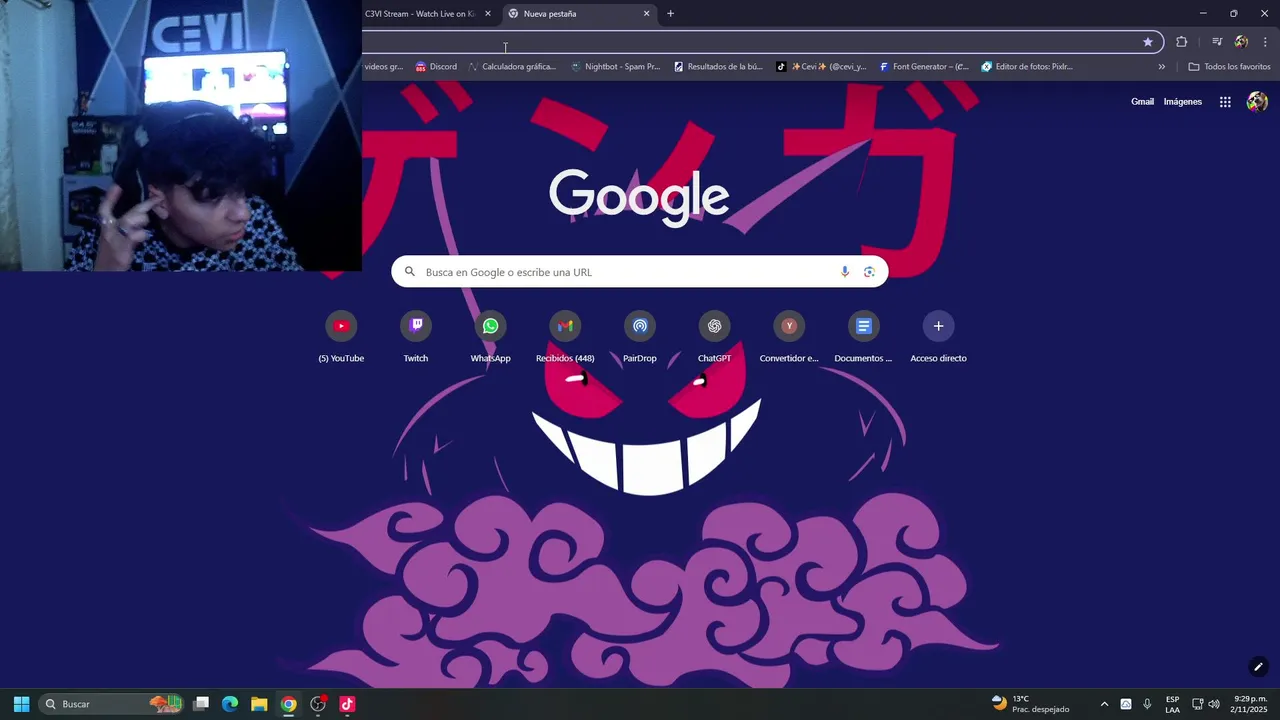Viewport: 1280px width, 720px height.
Task: Open the Cevi TikTok bookmark
Action: pyautogui.click(x=821, y=67)
